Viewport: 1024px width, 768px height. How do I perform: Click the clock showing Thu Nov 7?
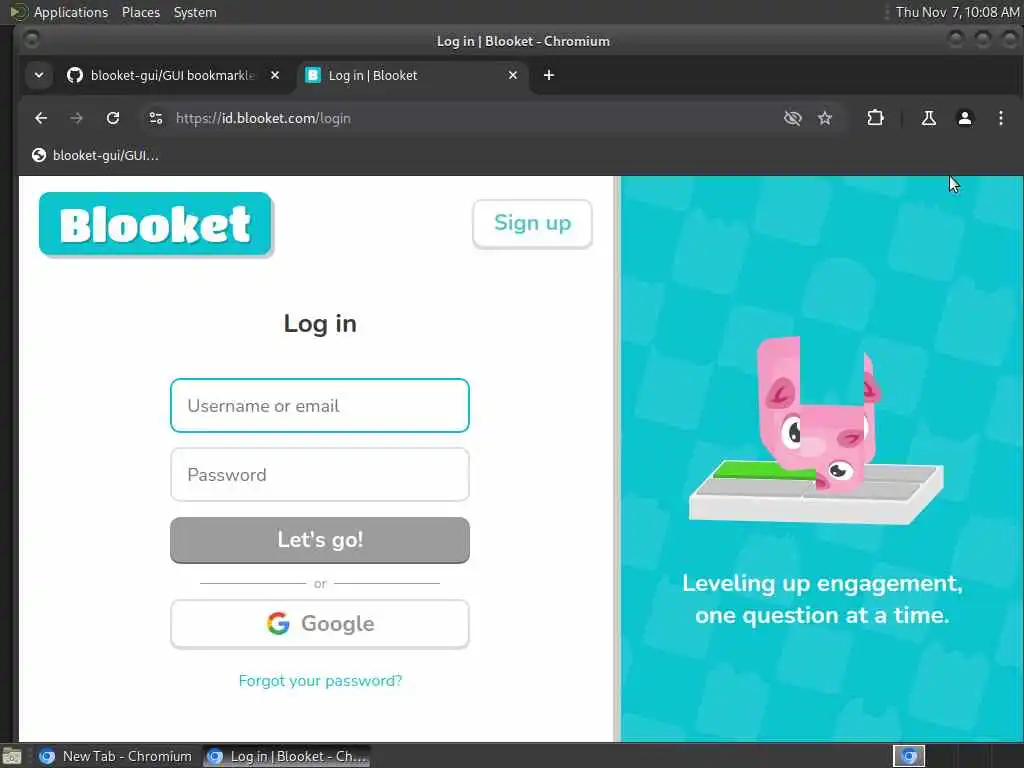click(x=957, y=12)
